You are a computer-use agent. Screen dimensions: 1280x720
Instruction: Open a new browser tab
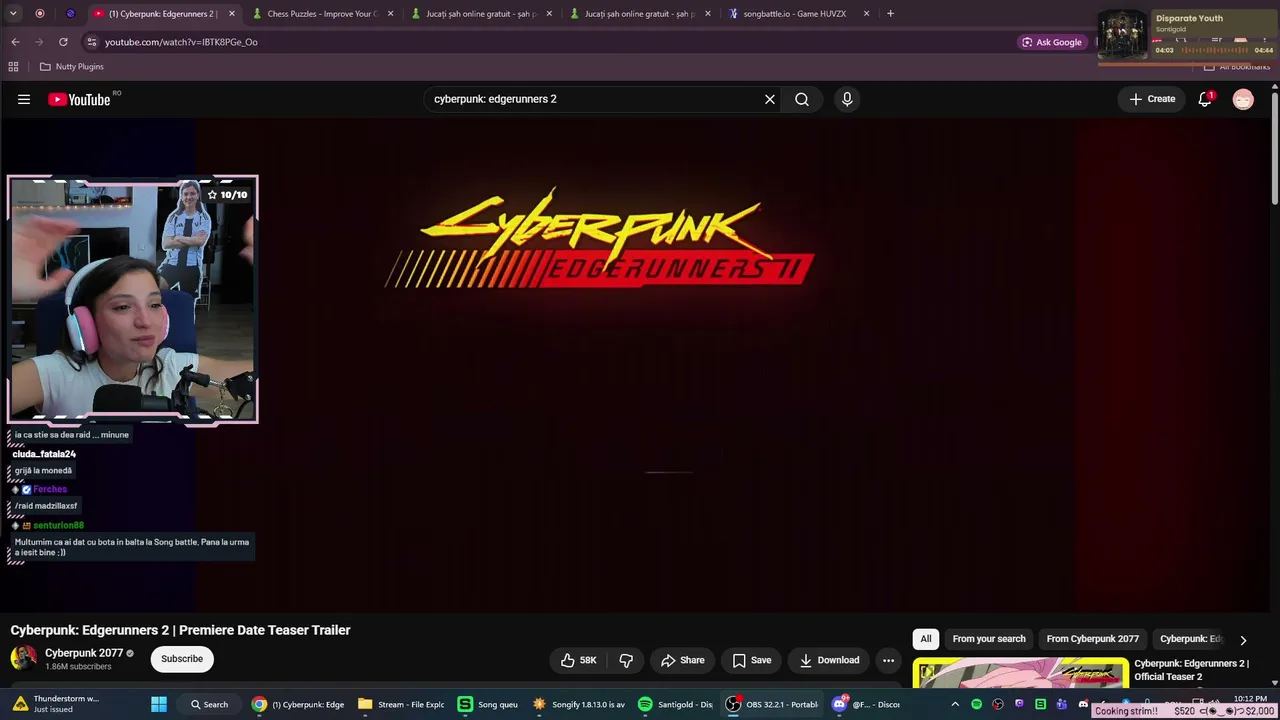[x=890, y=14]
